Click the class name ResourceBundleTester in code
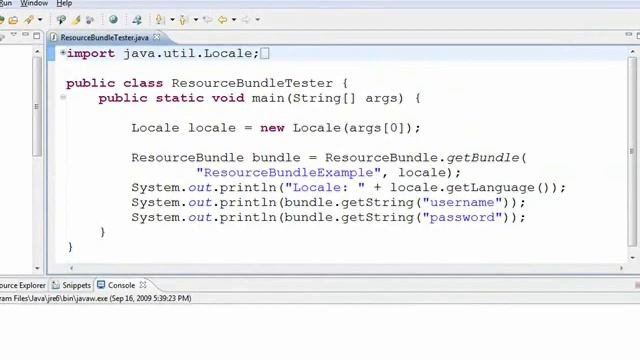Screen dimensions: 640x360 coord(252,83)
